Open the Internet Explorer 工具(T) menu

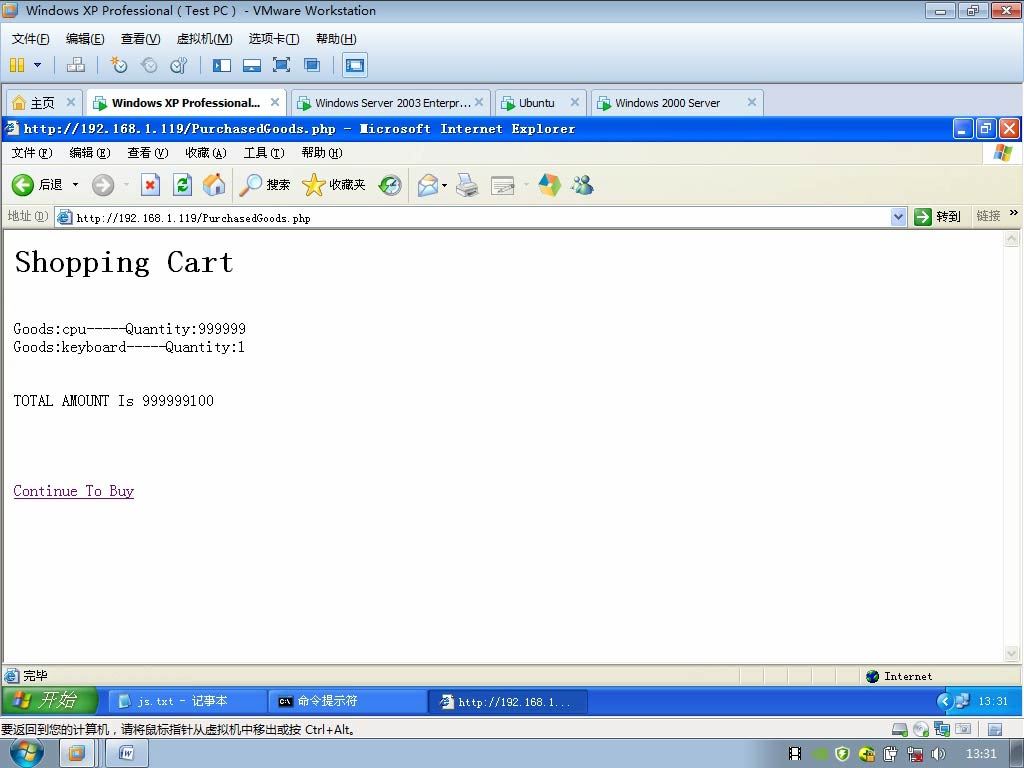click(264, 153)
